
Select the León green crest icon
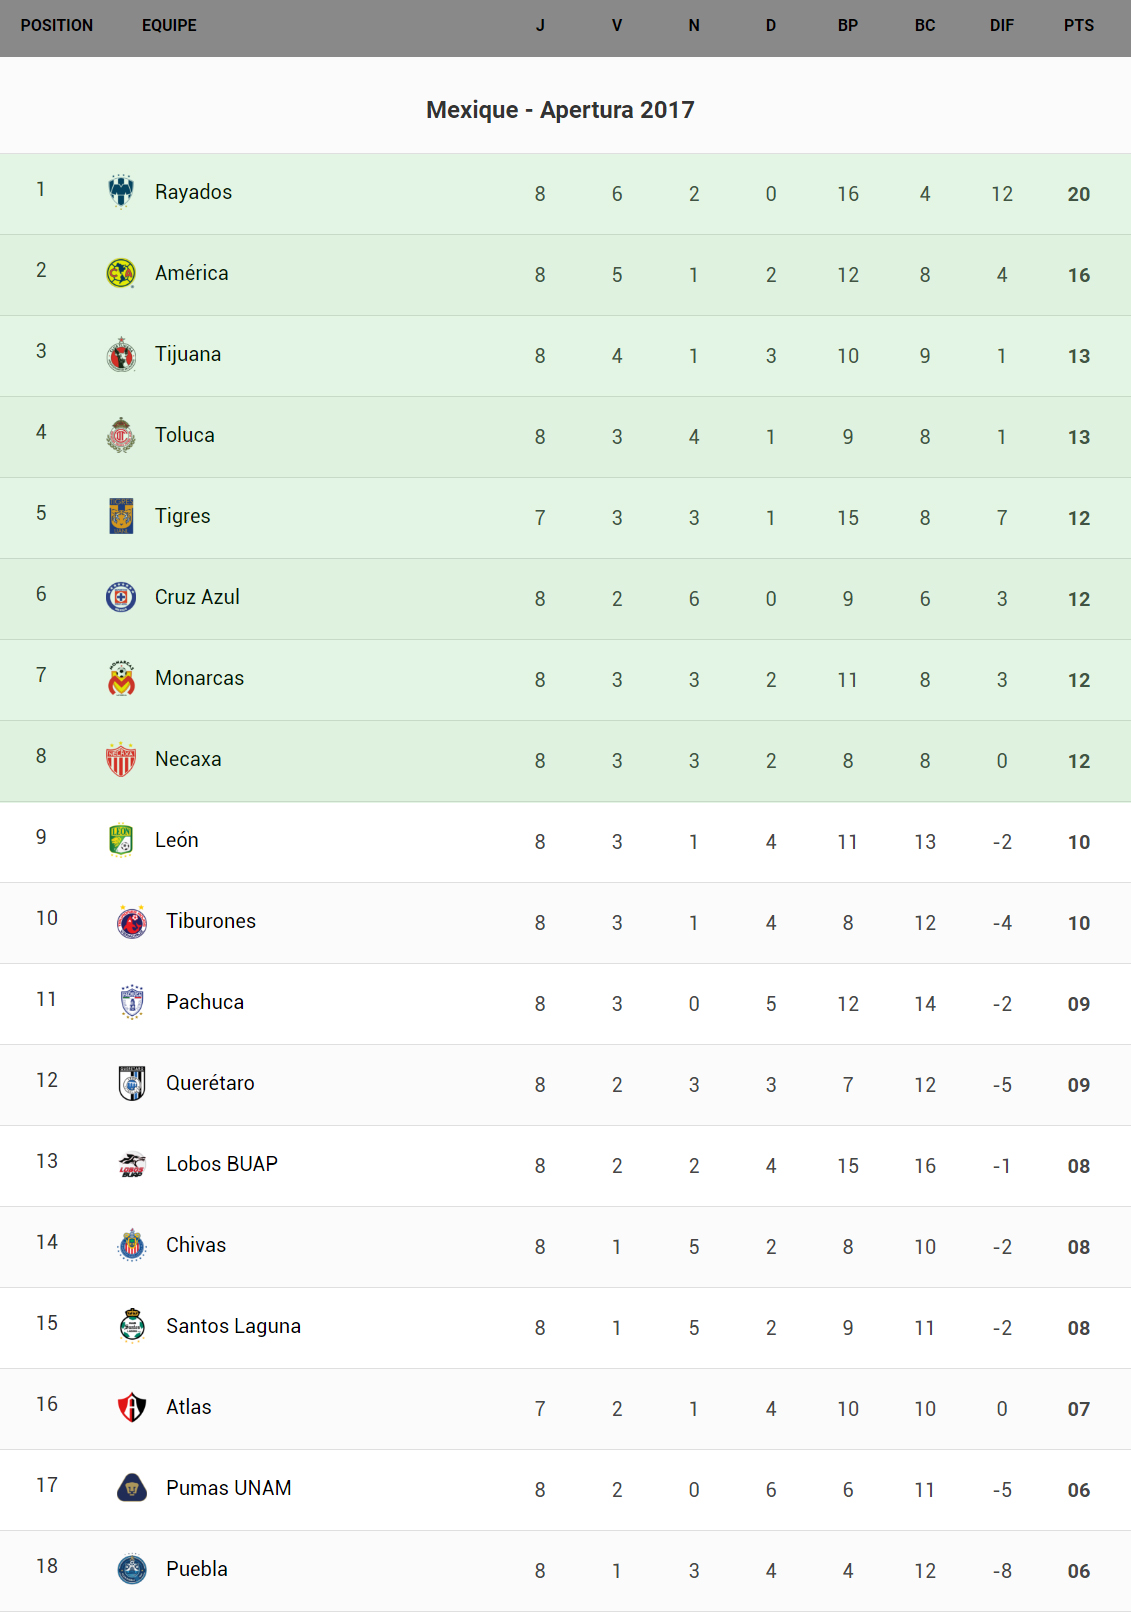pos(121,840)
